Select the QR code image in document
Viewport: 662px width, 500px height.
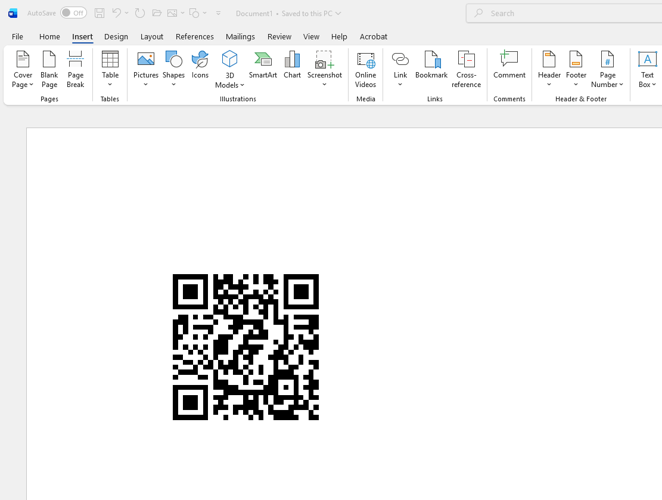[x=246, y=347]
